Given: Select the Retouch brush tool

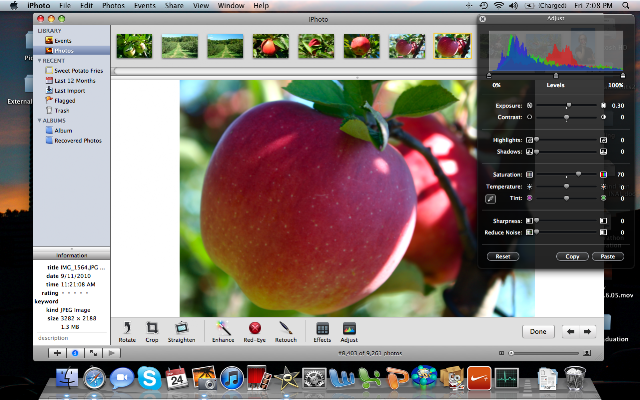Looking at the screenshot, I should [x=285, y=331].
